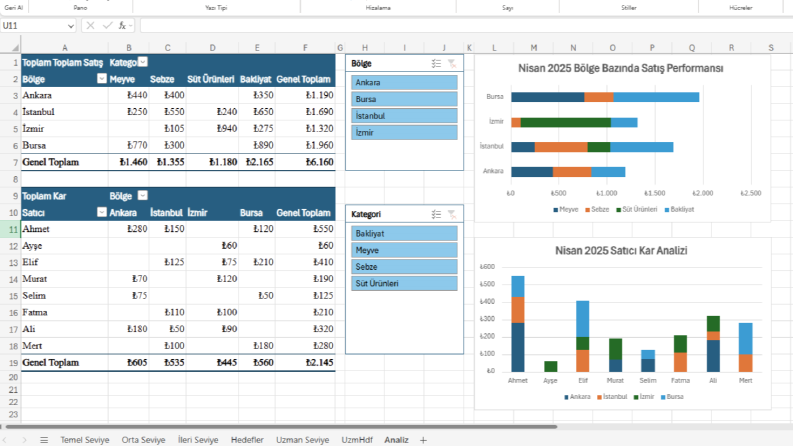Toggle Sebze in Kategori slicer
The width and height of the screenshot is (793, 446).
(x=404, y=267)
